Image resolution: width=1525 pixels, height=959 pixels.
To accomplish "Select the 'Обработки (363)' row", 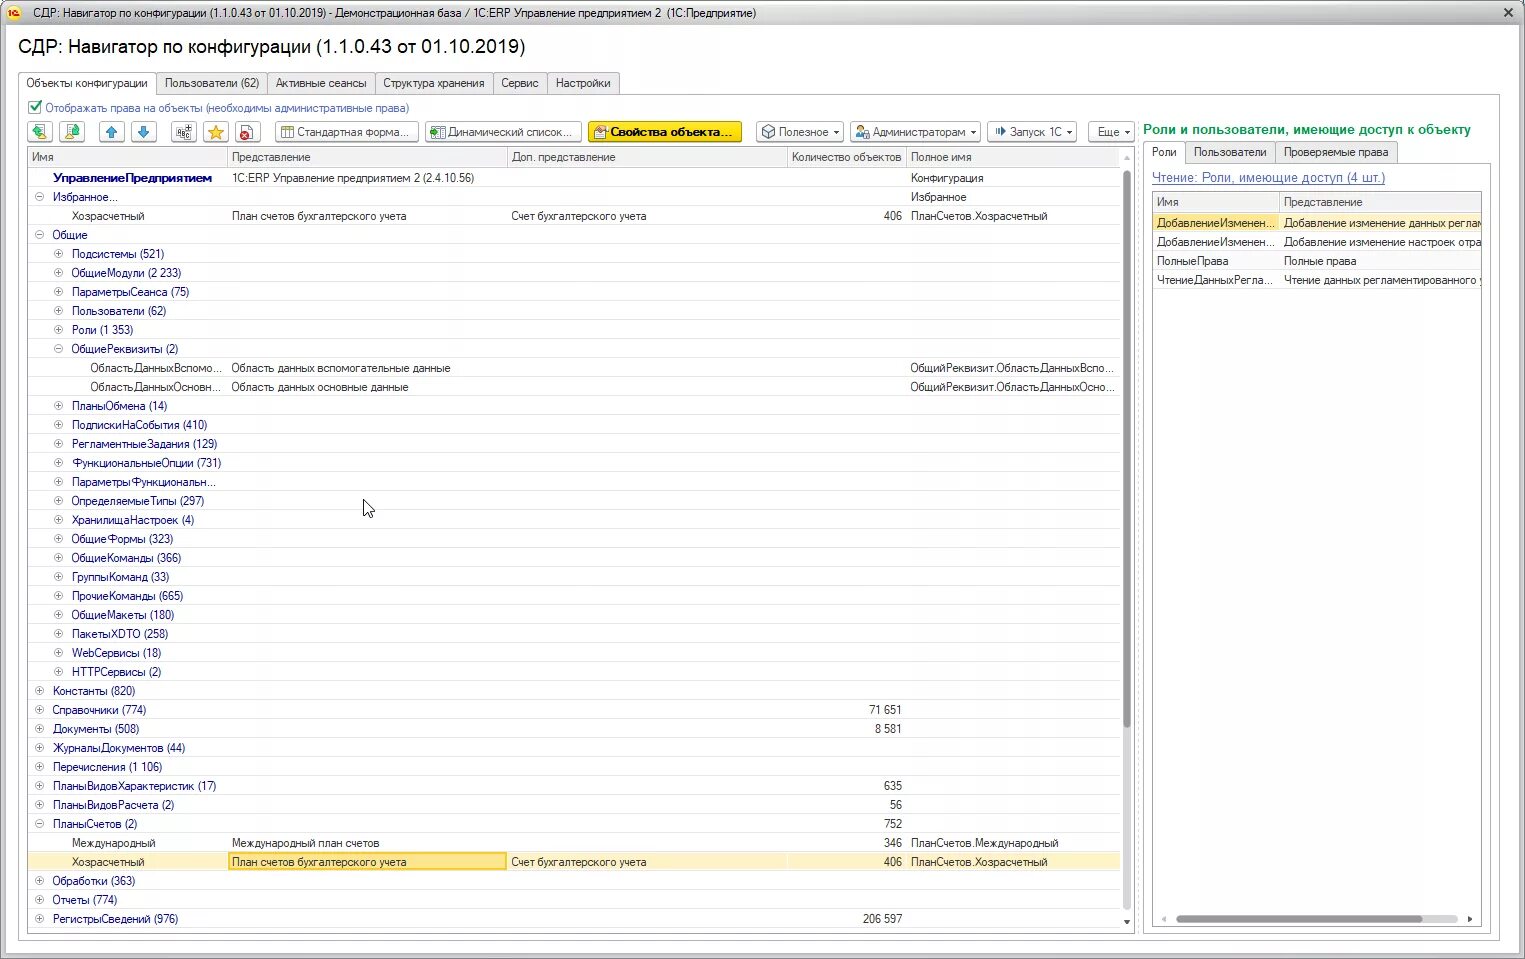I will pyautogui.click(x=574, y=881).
